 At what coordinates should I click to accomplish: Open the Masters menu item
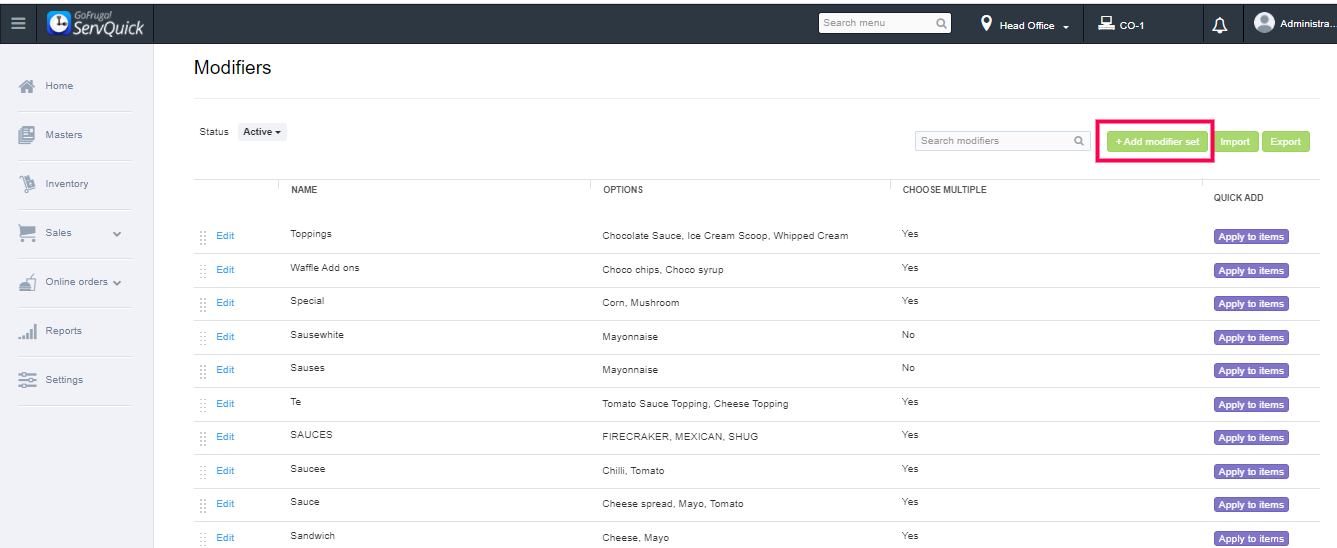(x=64, y=135)
